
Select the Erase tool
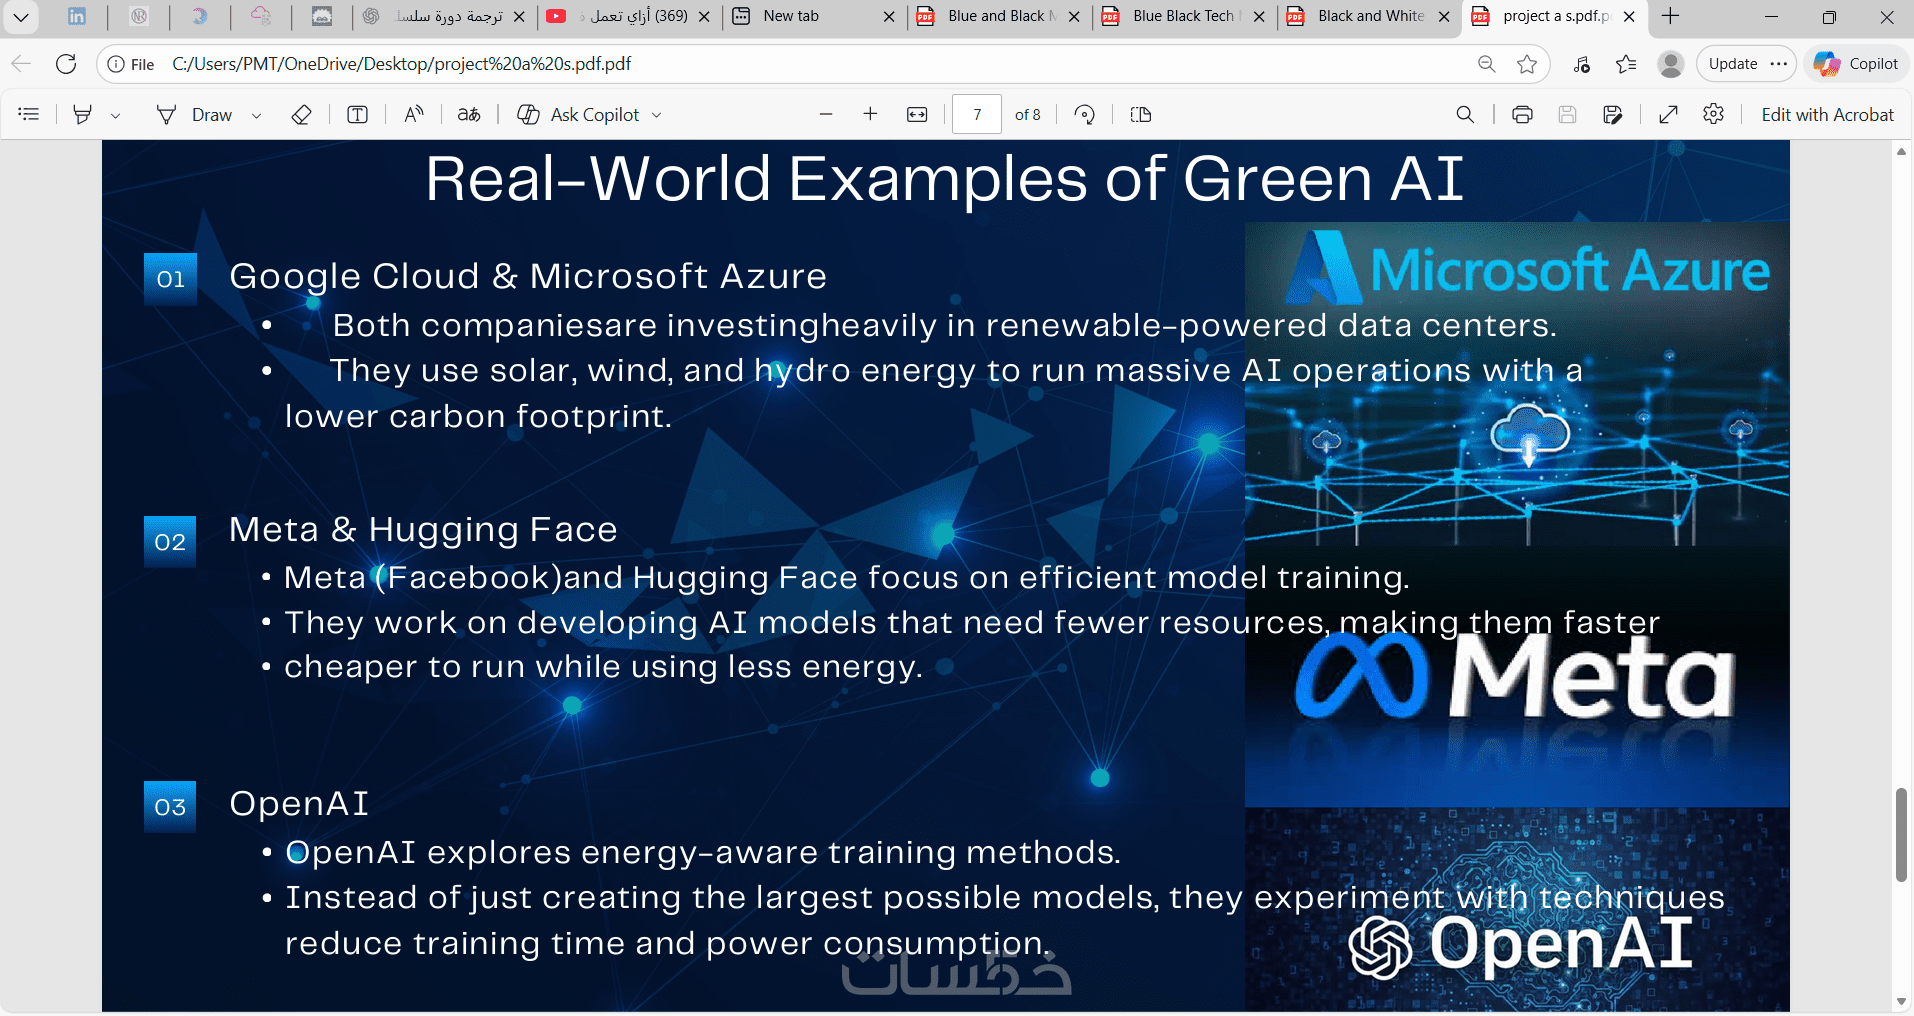[301, 115]
